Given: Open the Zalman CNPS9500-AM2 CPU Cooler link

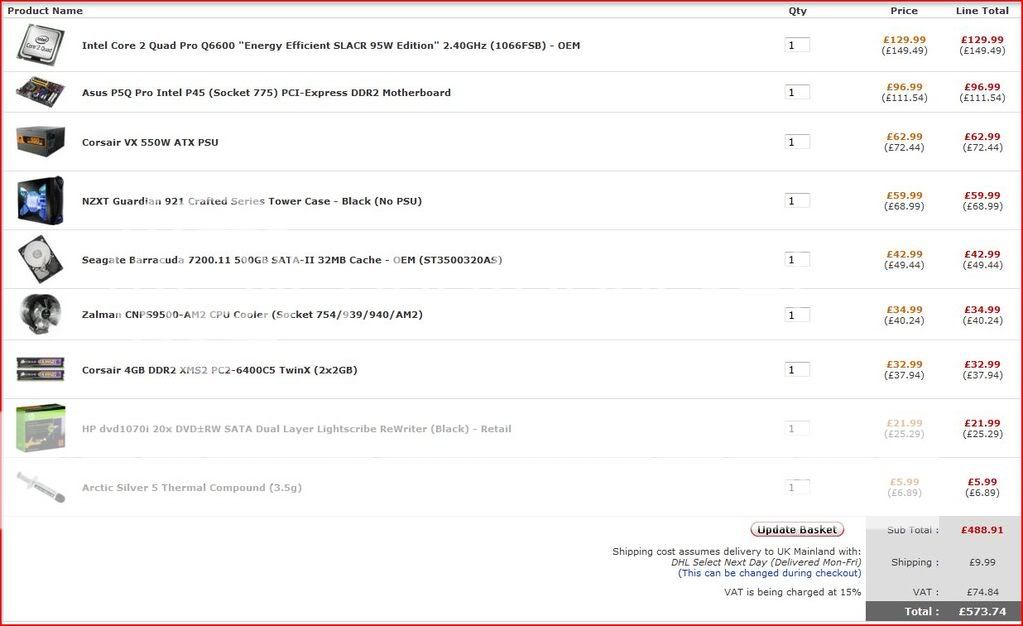Looking at the screenshot, I should [x=252, y=315].
